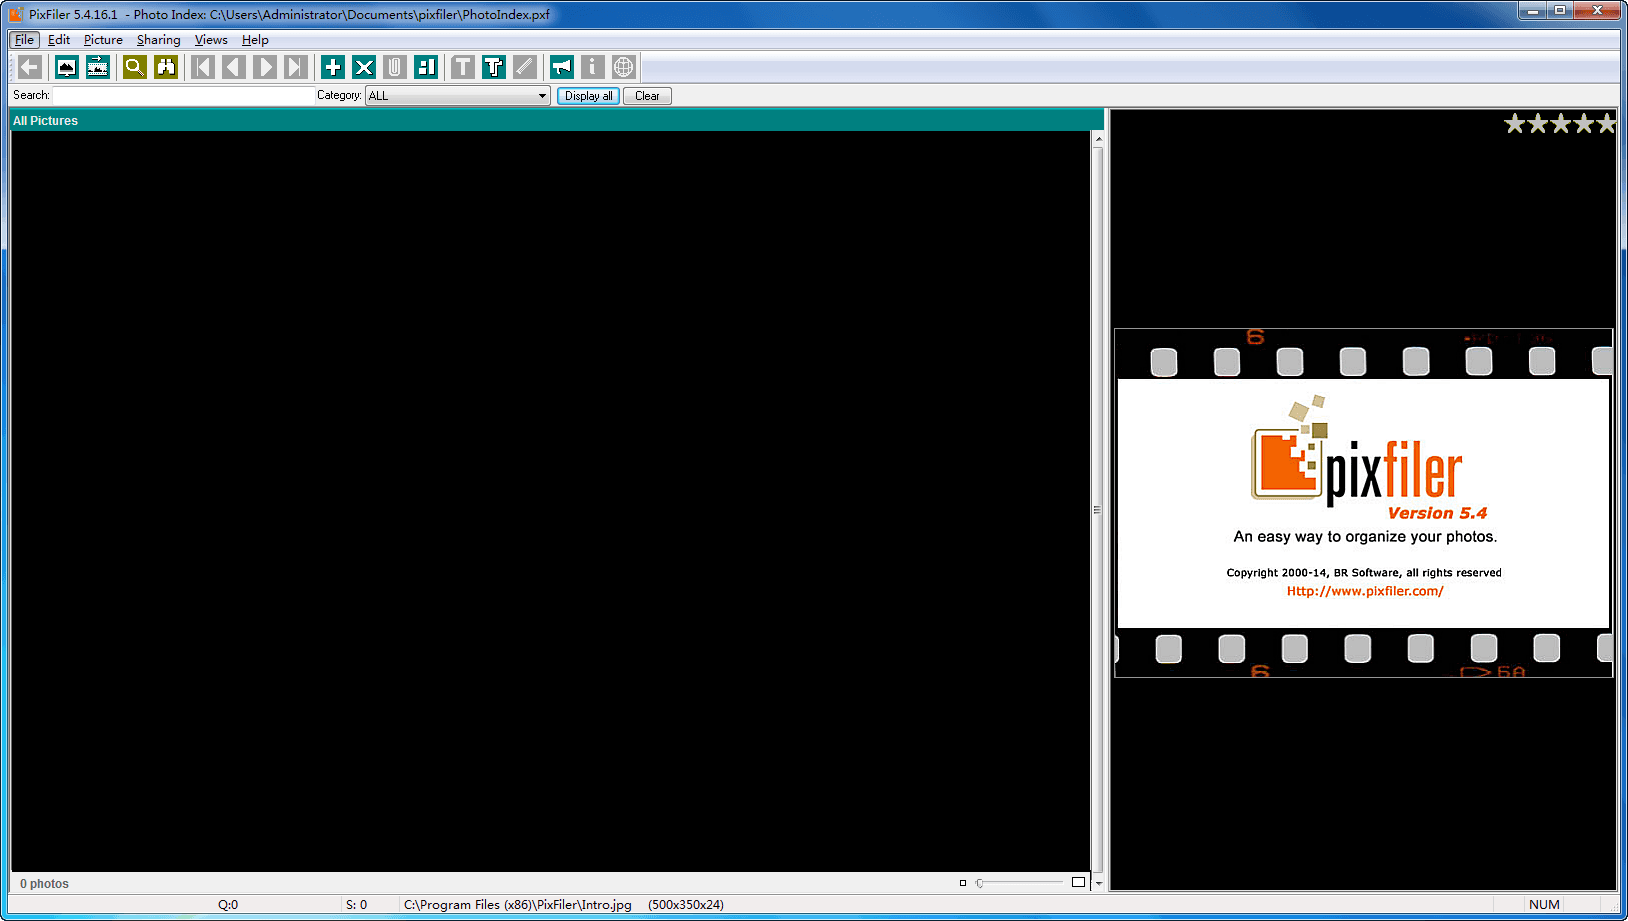Viewport: 1628px width, 921px height.
Task: Minimize the PixFiler window
Action: click(1532, 10)
